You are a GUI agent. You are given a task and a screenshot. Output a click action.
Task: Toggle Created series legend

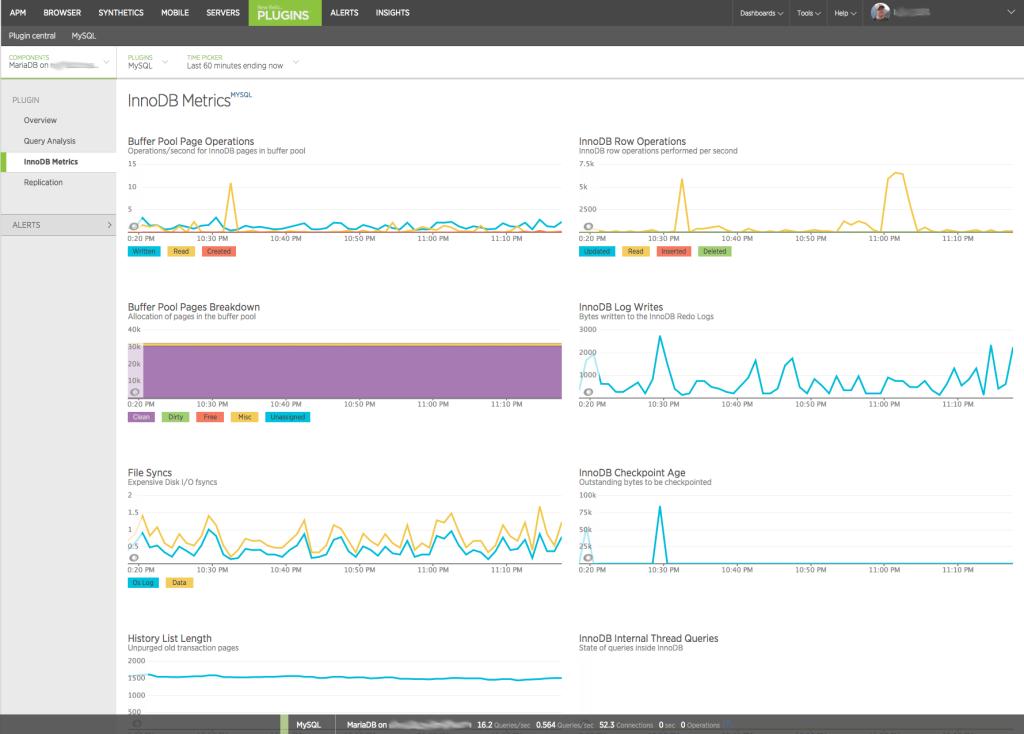pos(219,251)
